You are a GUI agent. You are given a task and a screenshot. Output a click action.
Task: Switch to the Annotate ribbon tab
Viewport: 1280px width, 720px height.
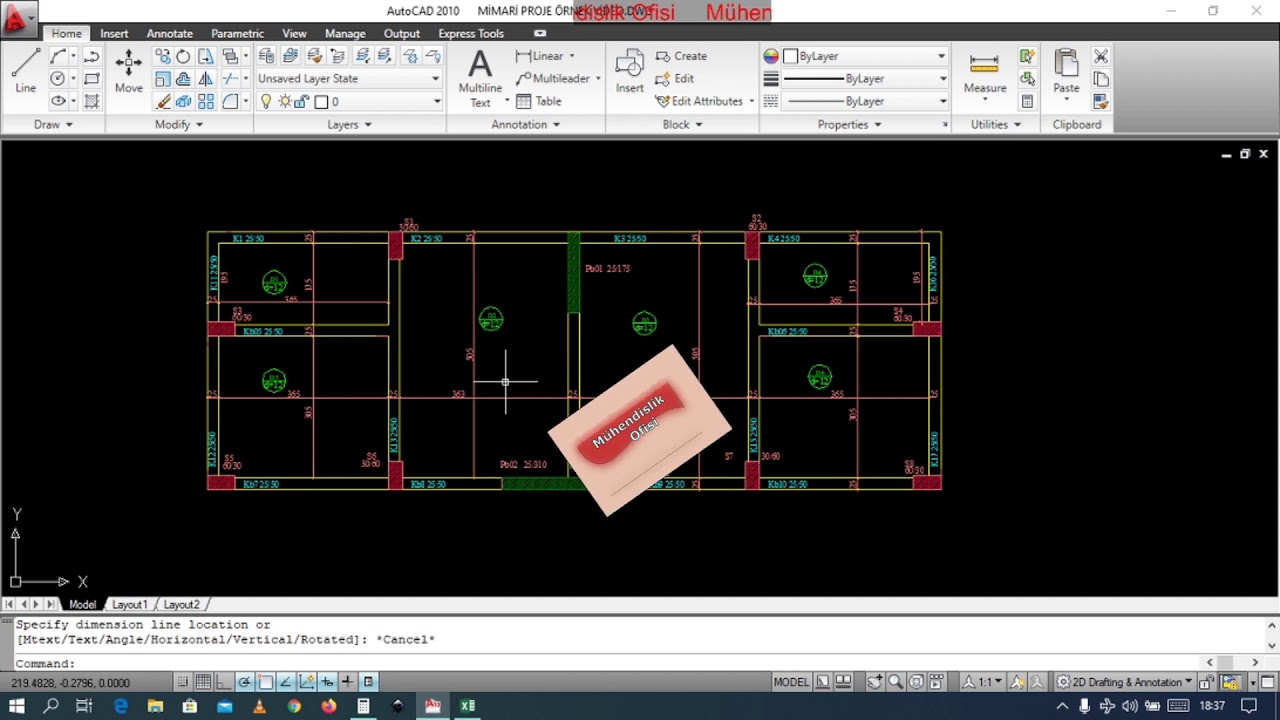point(169,33)
